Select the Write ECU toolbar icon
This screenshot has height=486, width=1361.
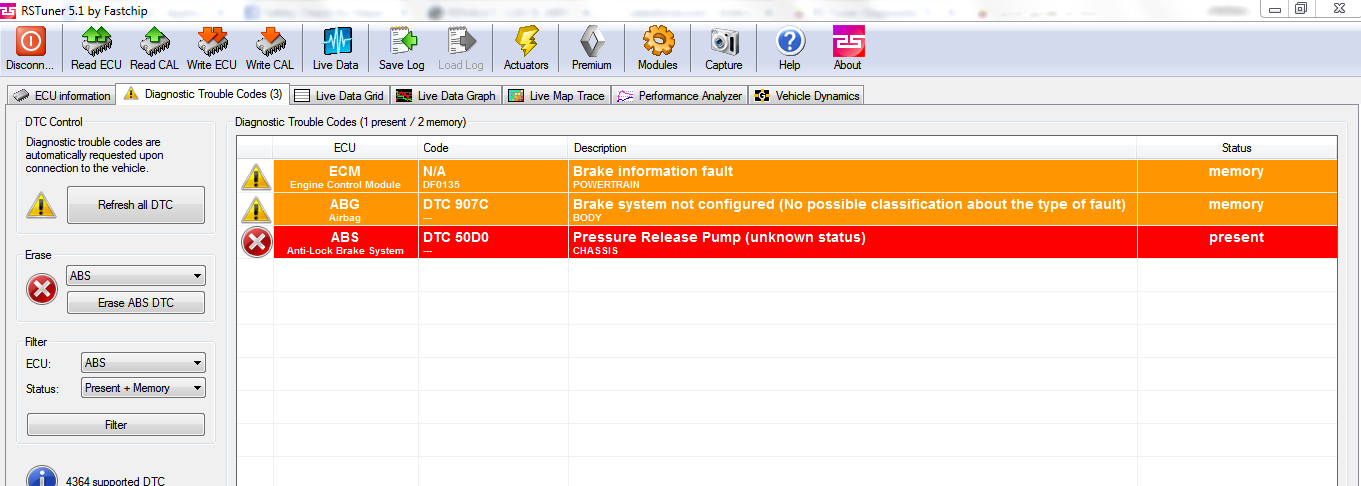(211, 41)
